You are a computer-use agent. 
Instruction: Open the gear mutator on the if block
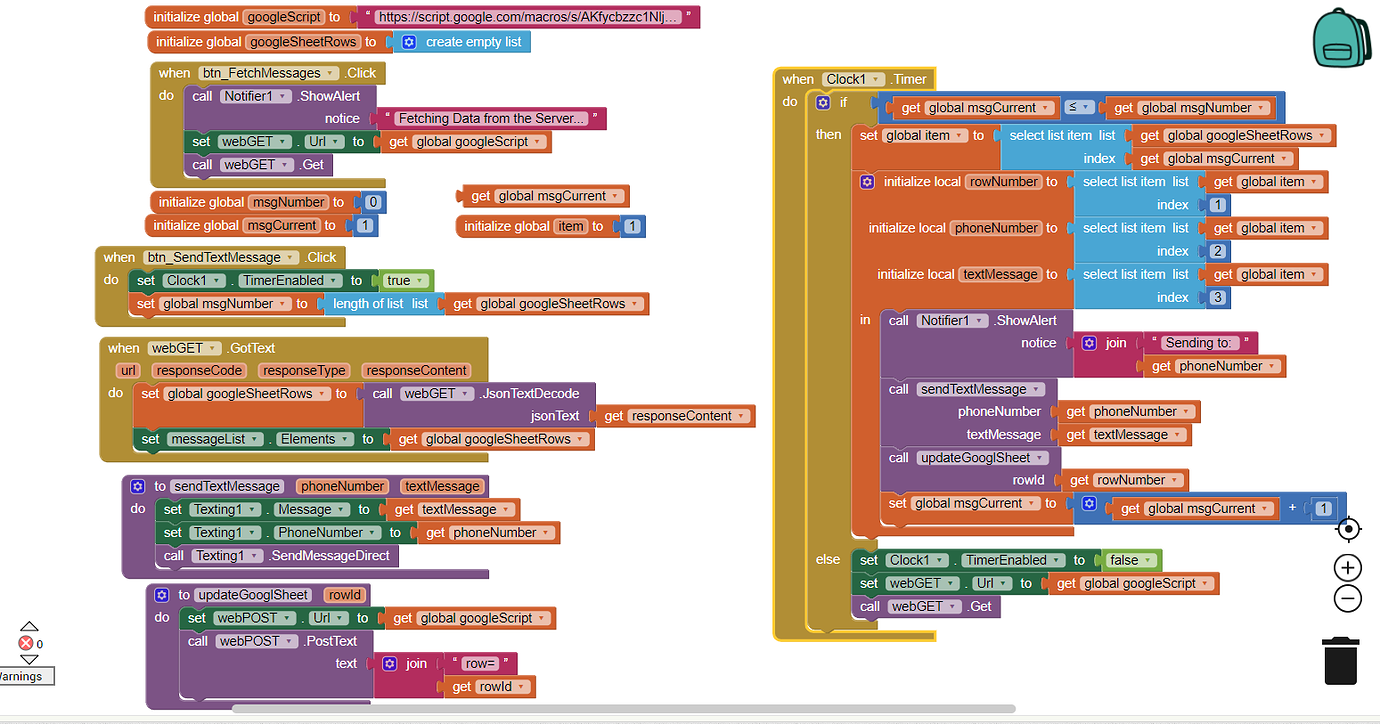(x=823, y=103)
